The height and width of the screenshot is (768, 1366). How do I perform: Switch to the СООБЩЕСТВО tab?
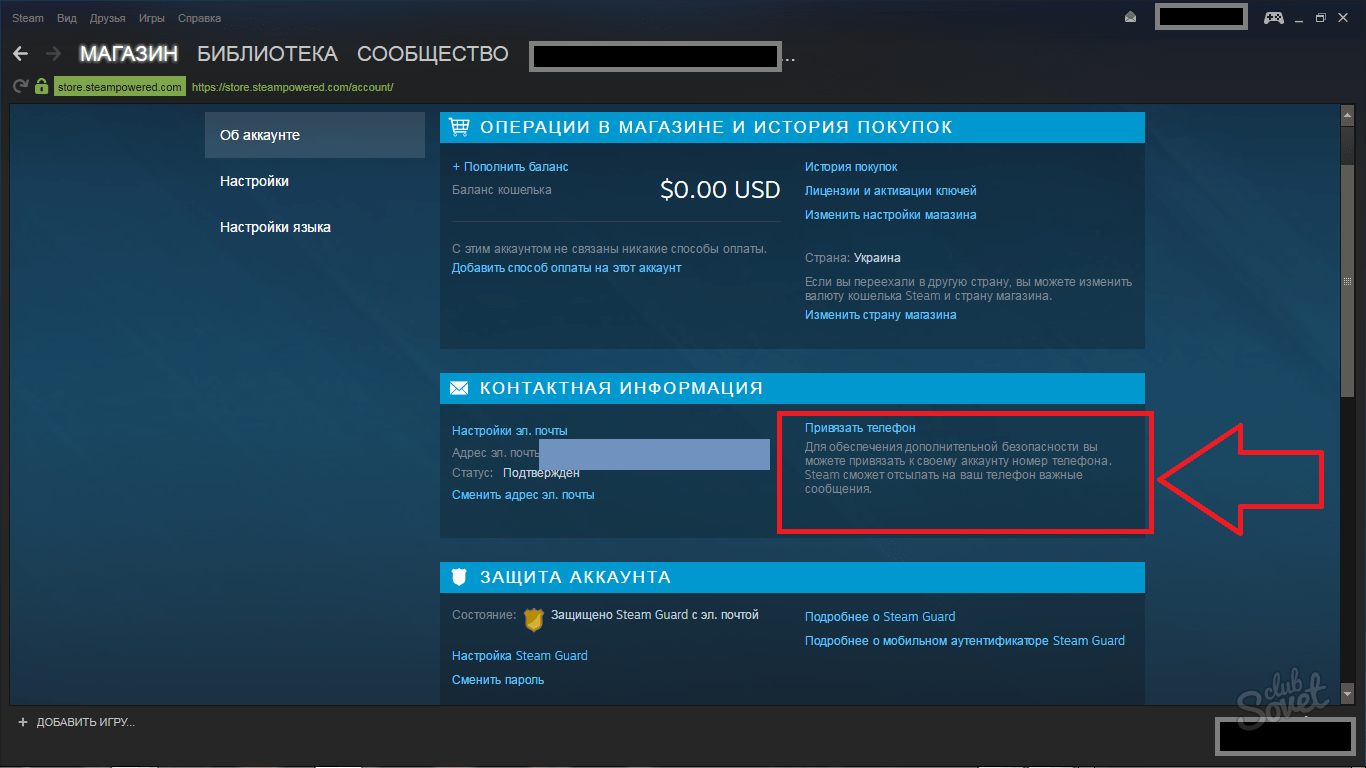[432, 54]
